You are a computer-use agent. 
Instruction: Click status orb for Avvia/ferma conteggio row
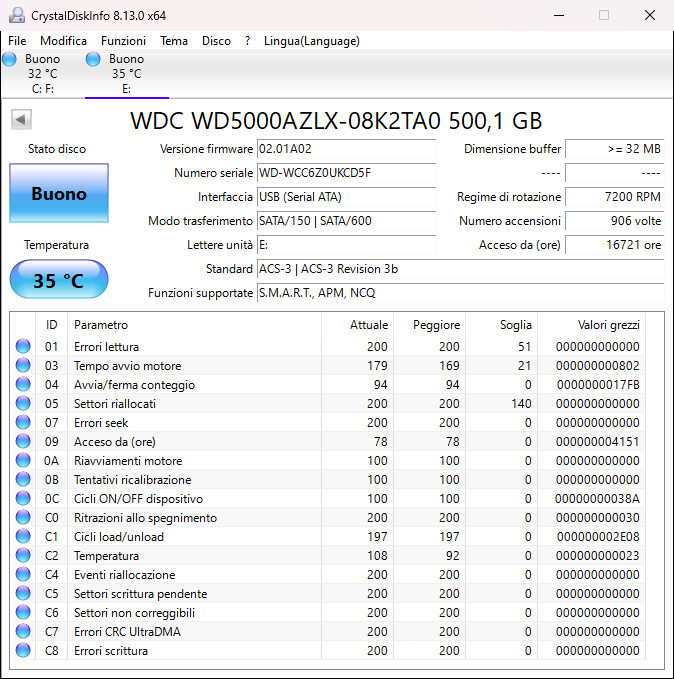(x=23, y=385)
